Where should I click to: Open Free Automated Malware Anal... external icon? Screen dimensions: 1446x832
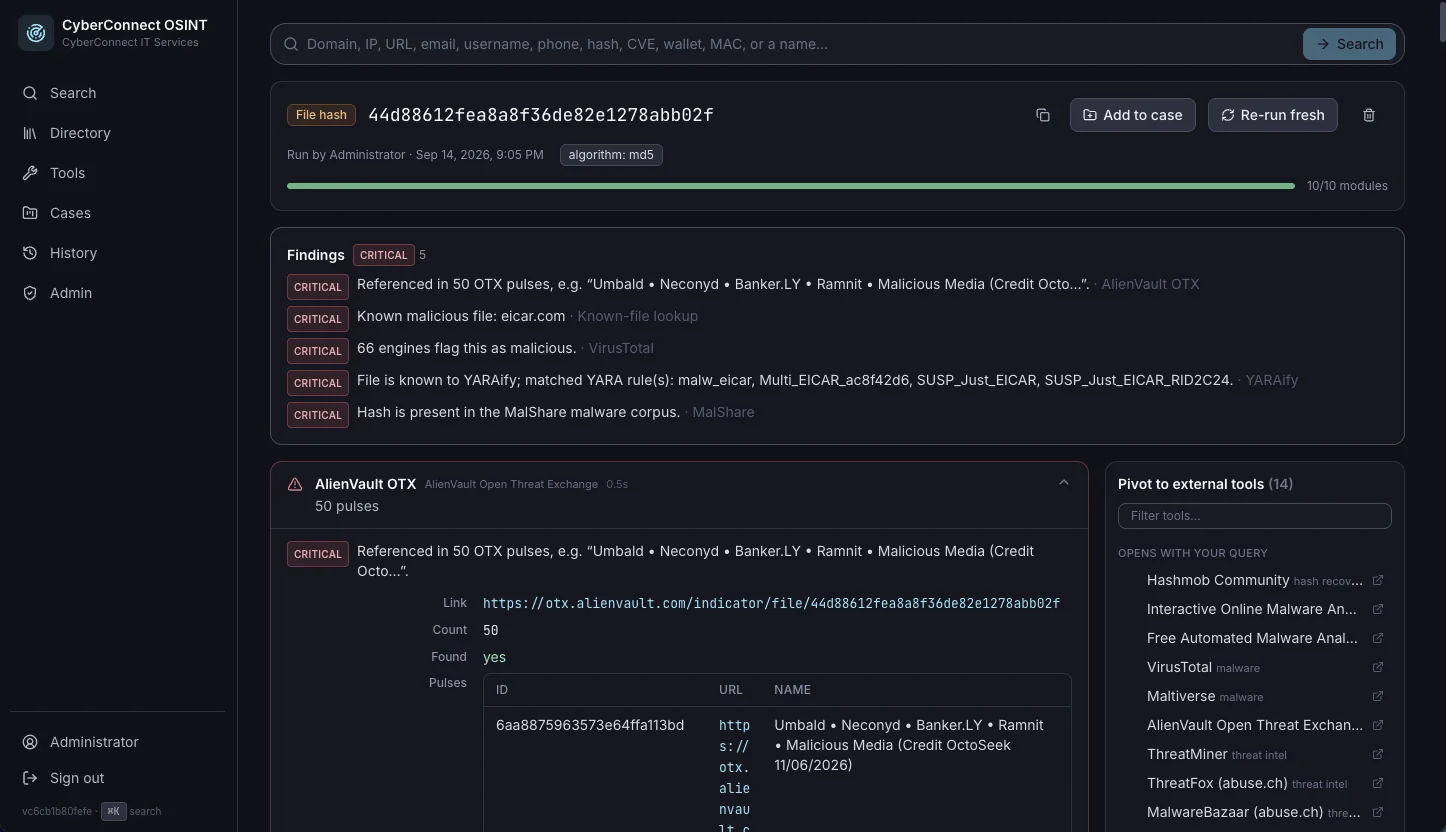pos(1378,638)
